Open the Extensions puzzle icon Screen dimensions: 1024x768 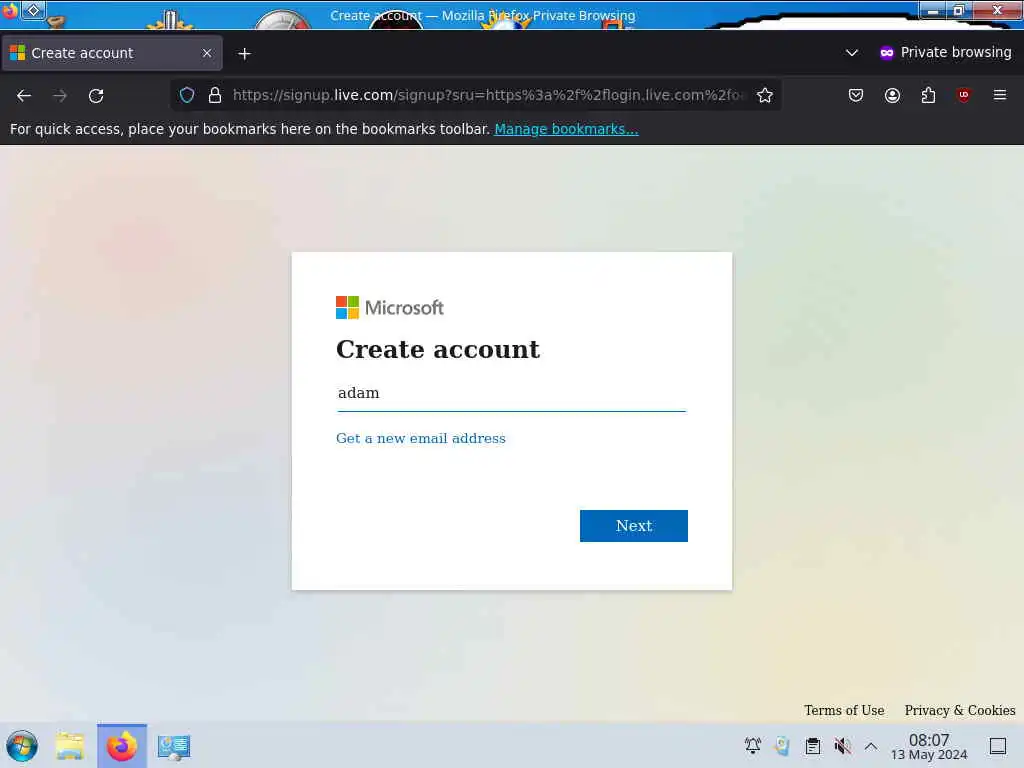click(x=928, y=95)
